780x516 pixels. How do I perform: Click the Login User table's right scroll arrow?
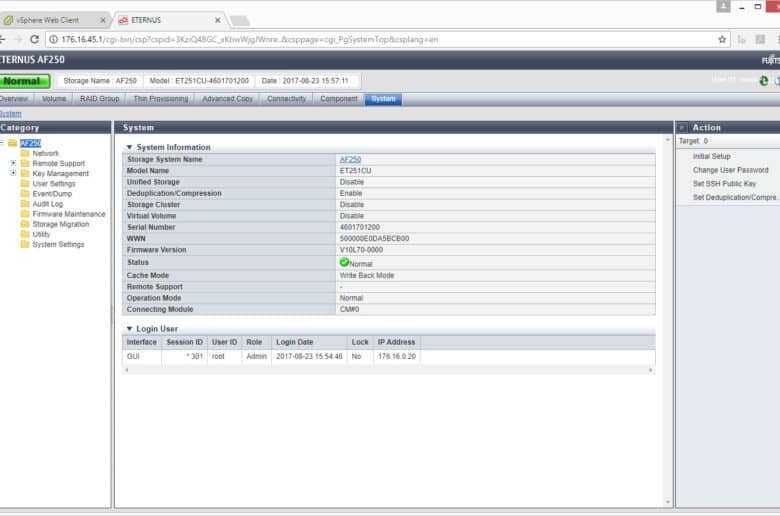pyautogui.click(x=650, y=370)
